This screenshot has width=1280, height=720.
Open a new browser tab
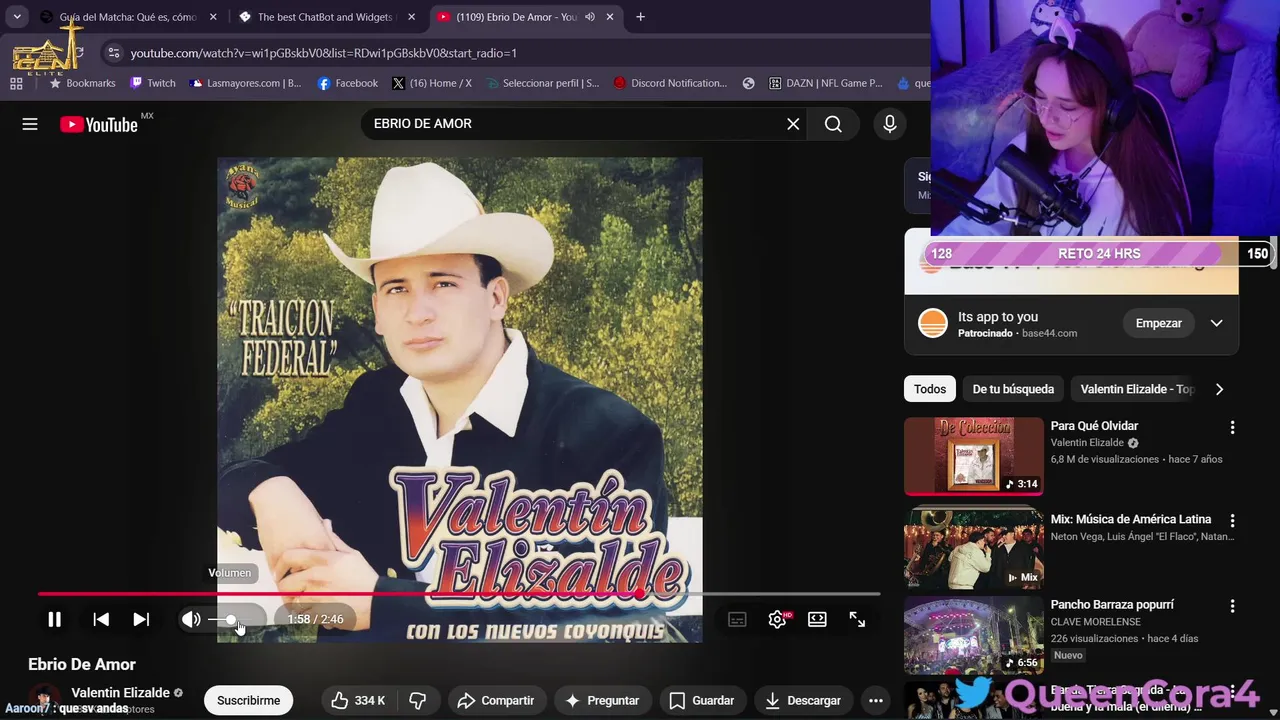click(640, 17)
